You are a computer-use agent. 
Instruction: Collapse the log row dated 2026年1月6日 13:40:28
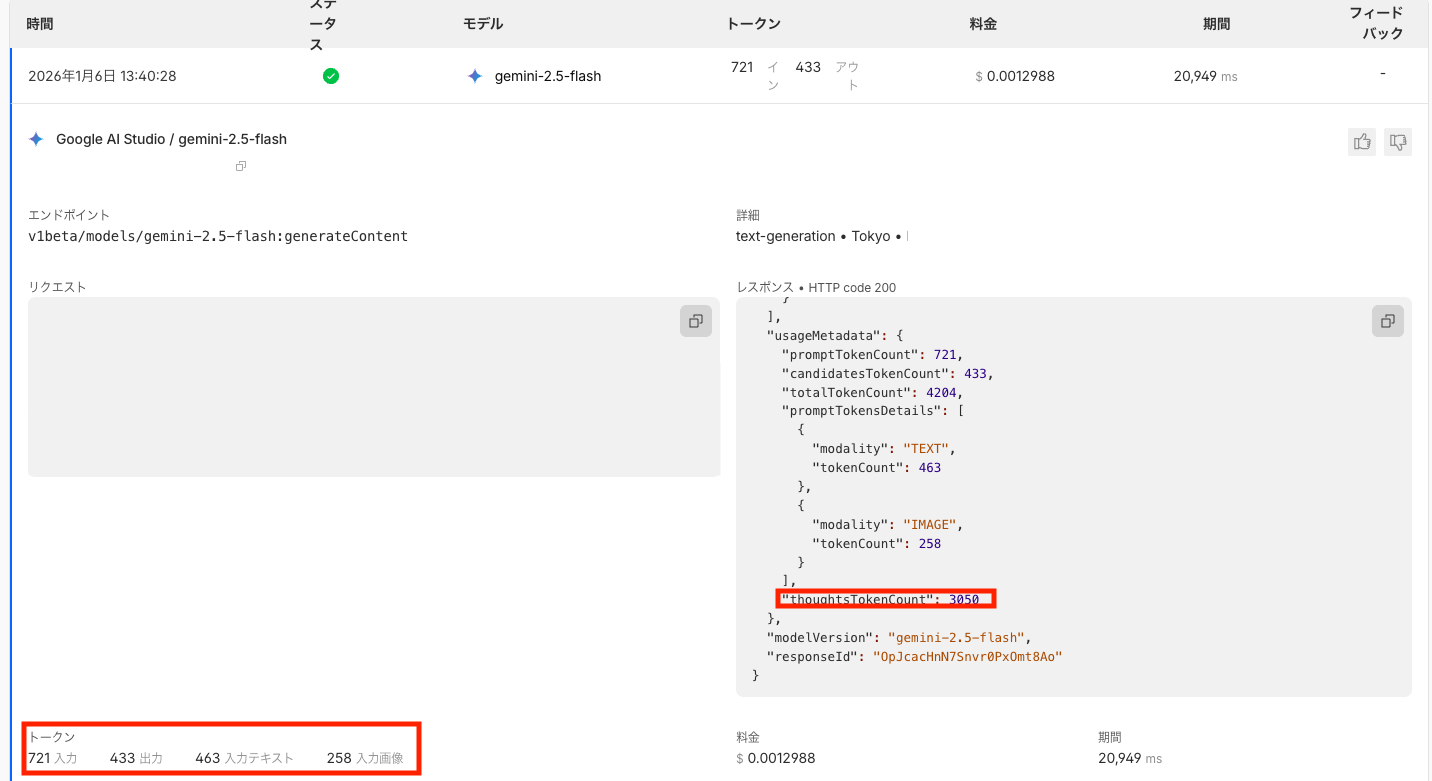click(x=102, y=76)
